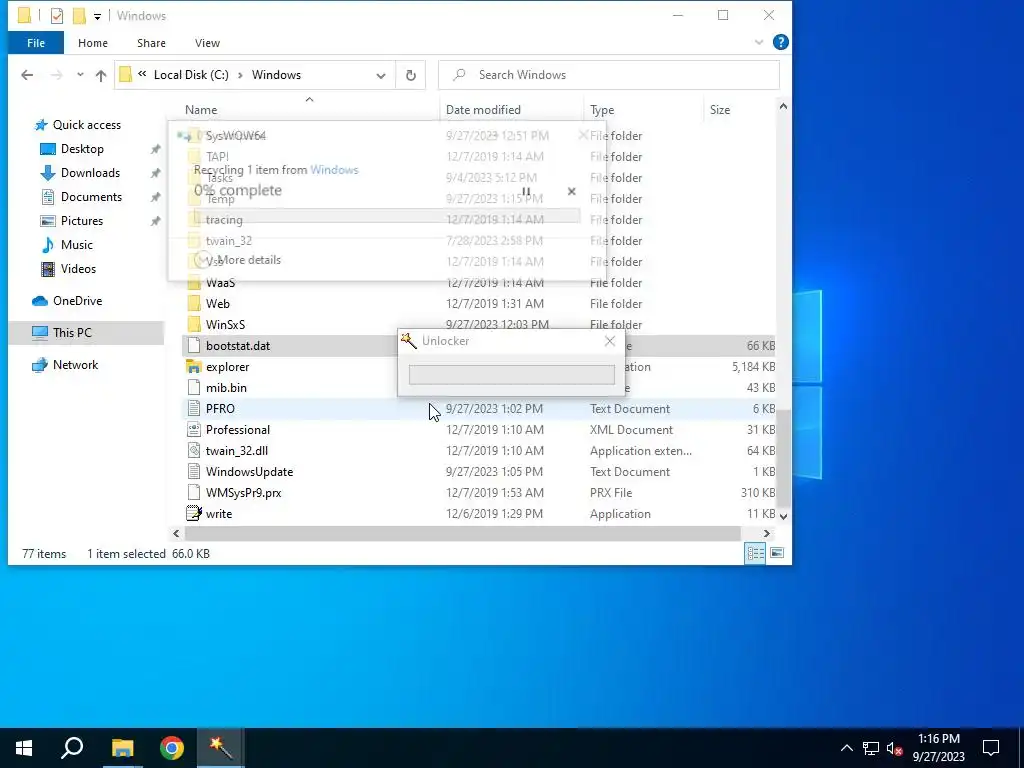The height and width of the screenshot is (768, 1024).
Task: Click the horizontal scrollbar of file list
Action: coord(462,534)
